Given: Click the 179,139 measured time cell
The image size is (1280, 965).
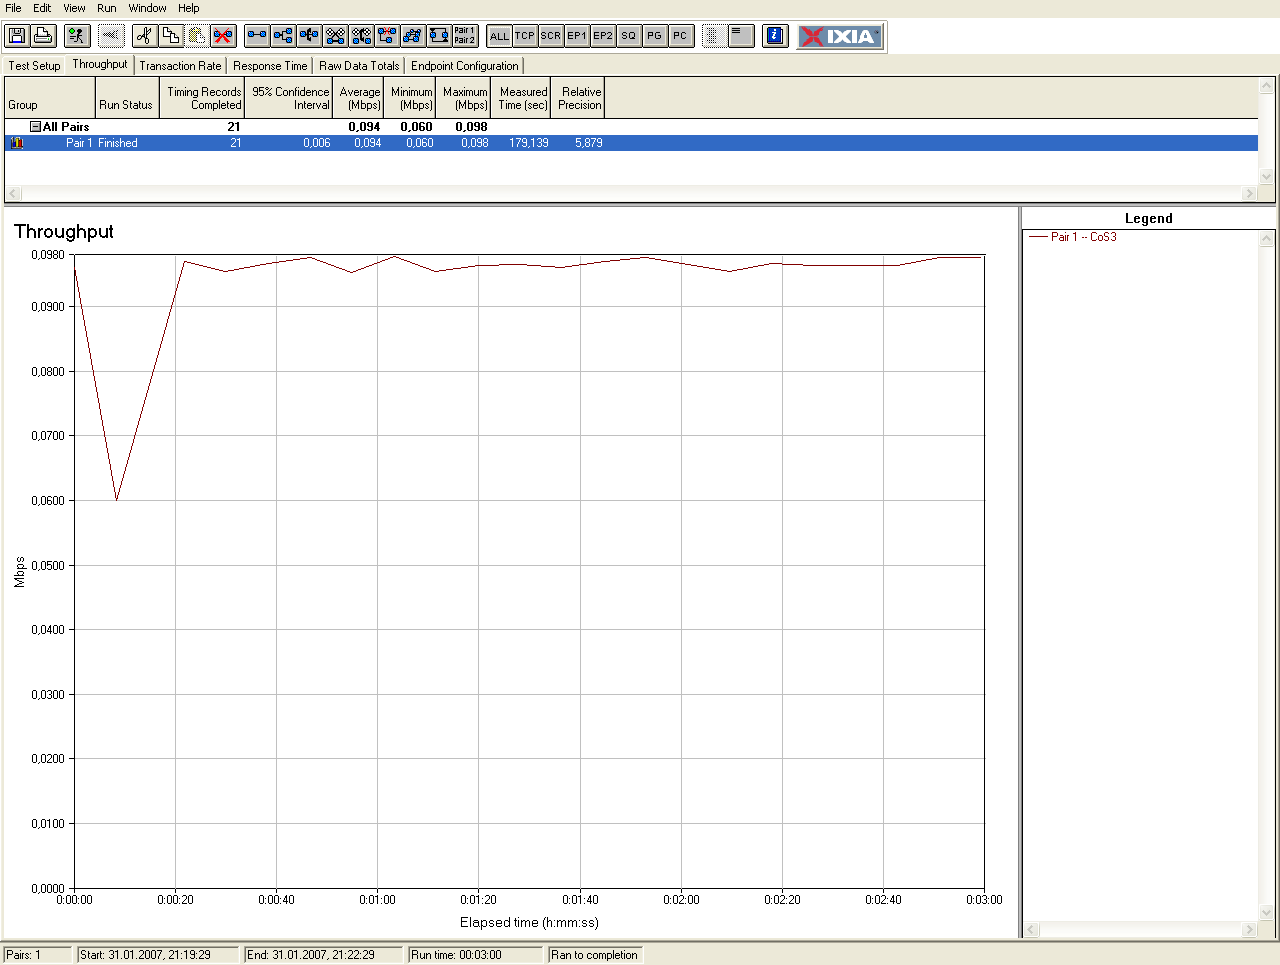Looking at the screenshot, I should coord(529,143).
